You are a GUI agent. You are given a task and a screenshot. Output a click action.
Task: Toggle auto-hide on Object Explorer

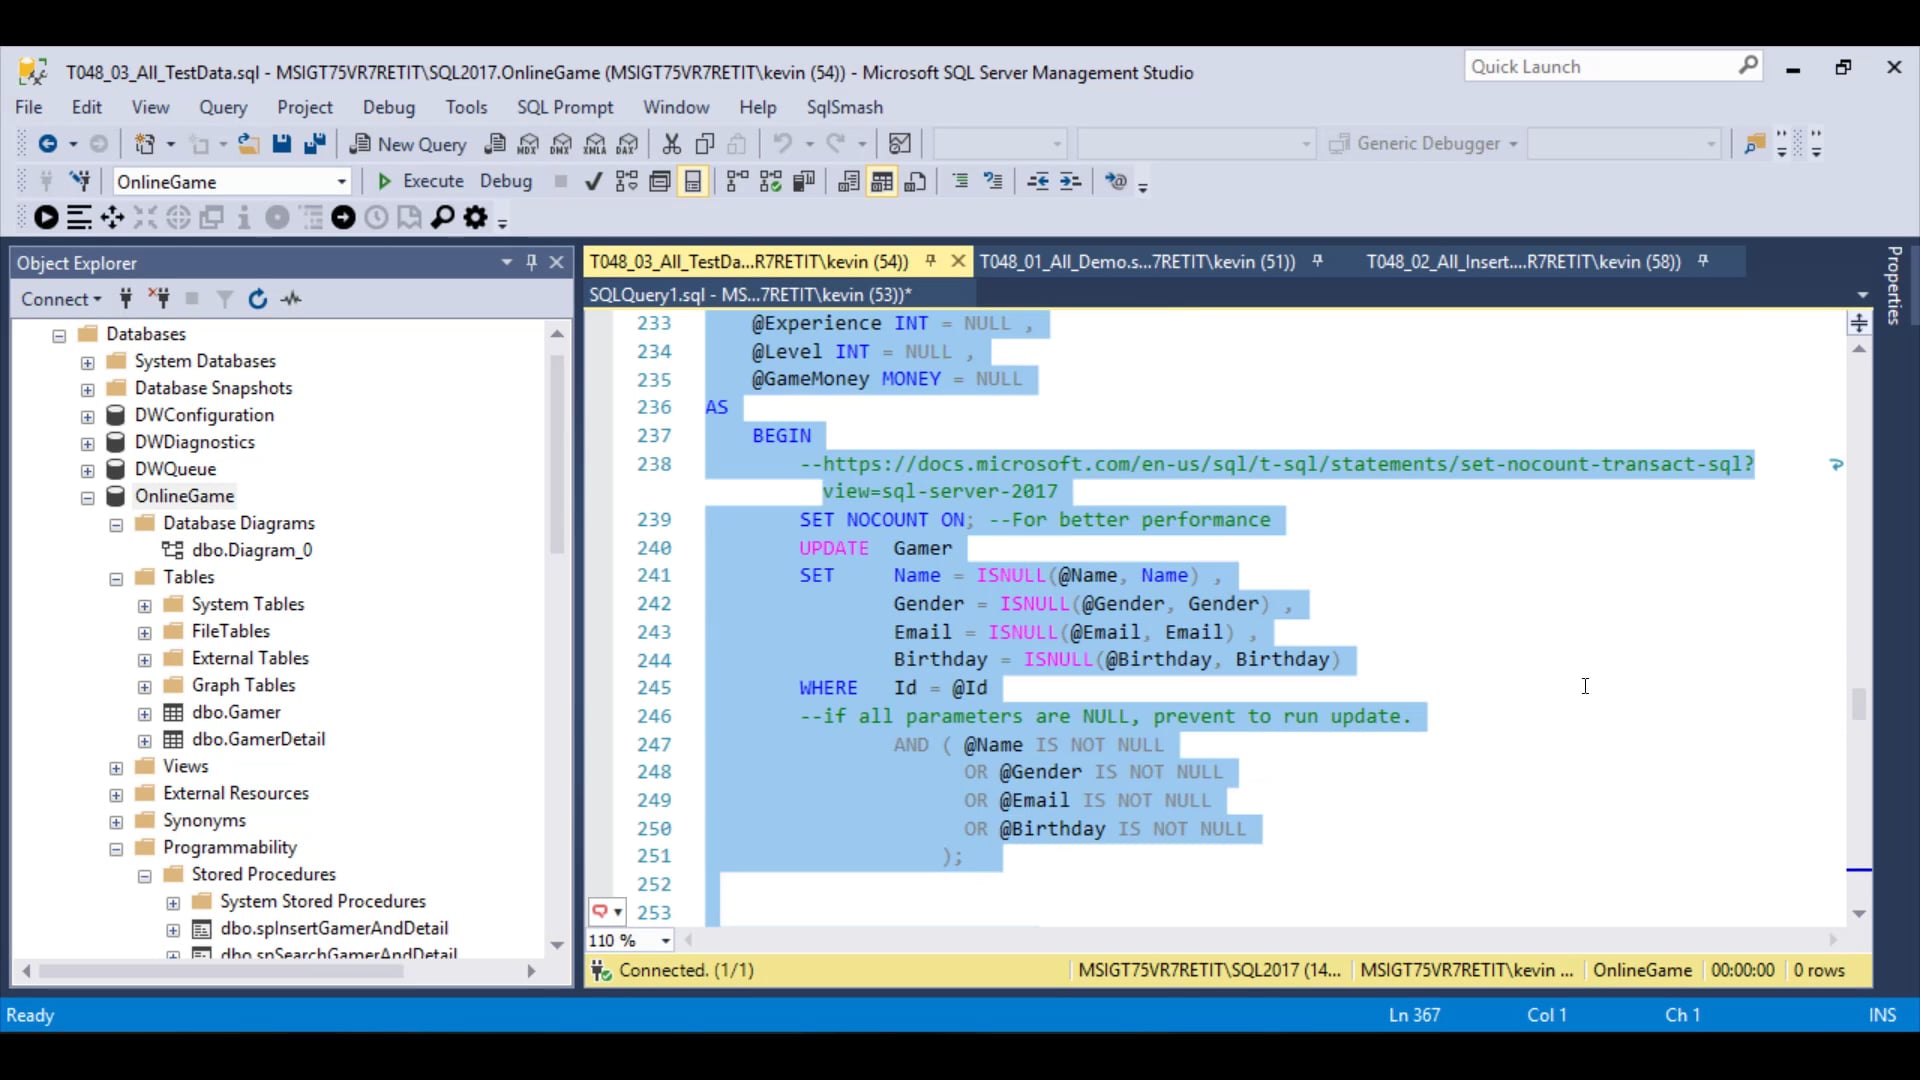531,262
